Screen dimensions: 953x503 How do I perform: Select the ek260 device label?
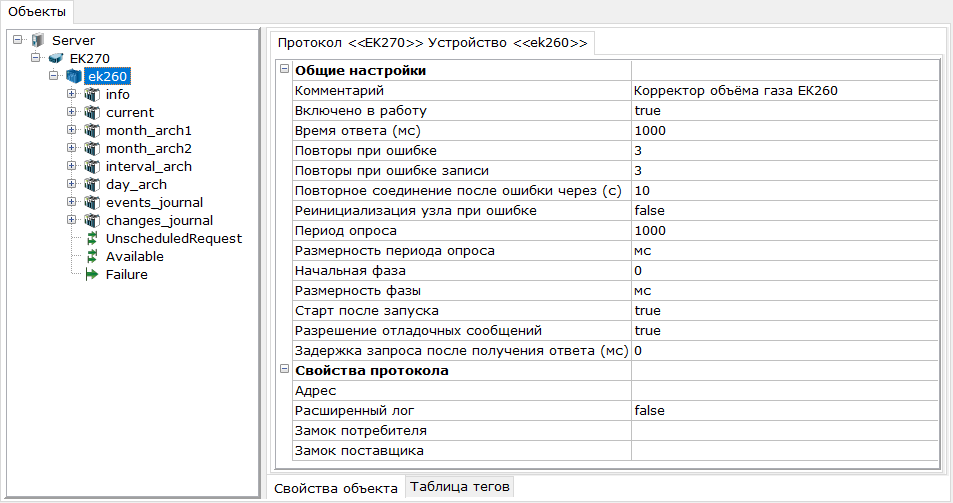pos(108,77)
